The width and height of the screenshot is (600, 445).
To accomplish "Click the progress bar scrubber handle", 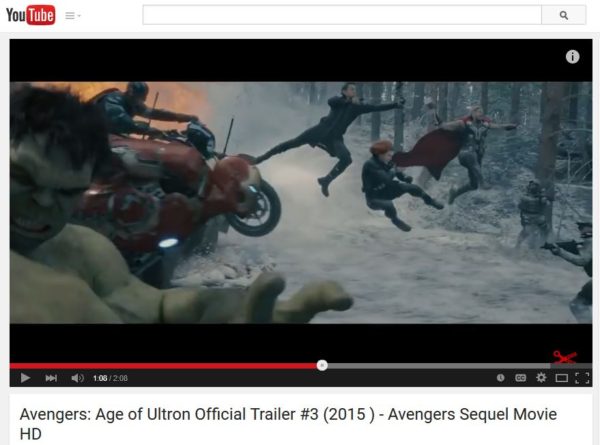I will pyautogui.click(x=322, y=365).
